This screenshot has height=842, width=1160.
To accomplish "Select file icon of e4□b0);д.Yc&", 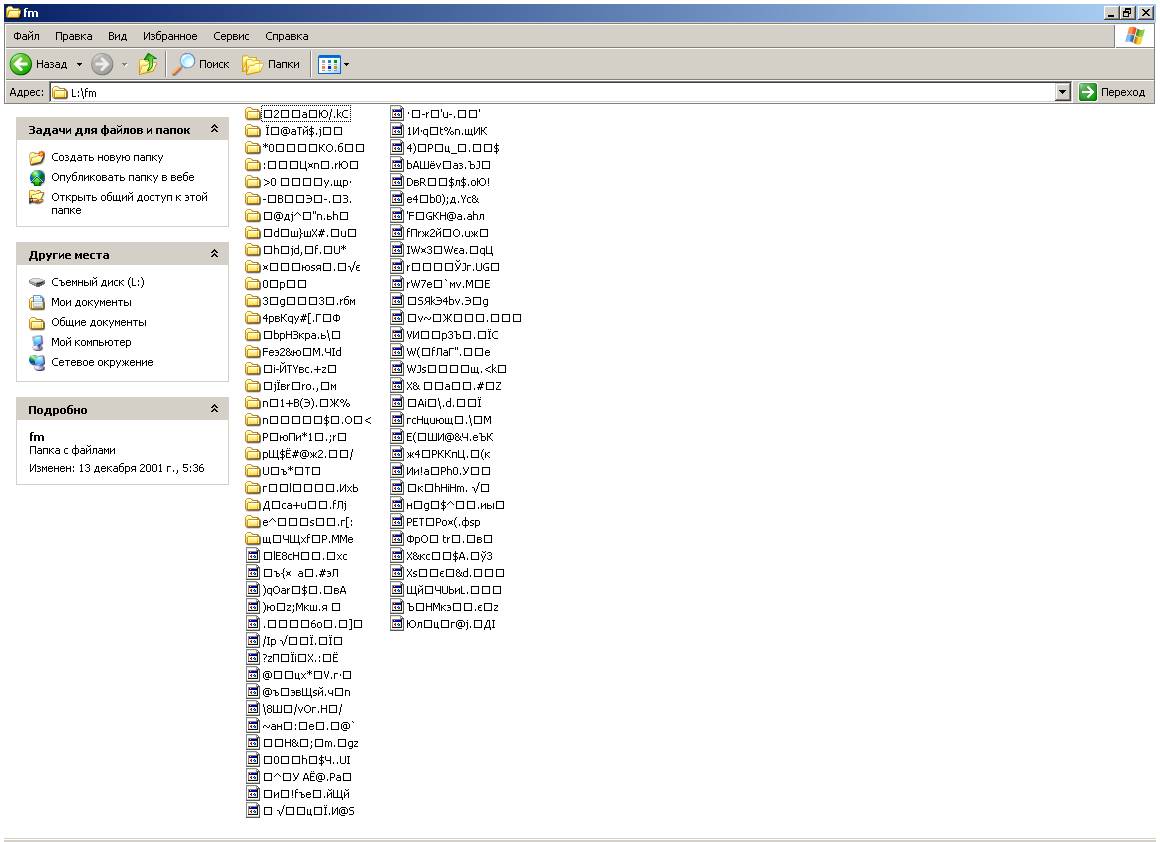I will (x=397, y=199).
